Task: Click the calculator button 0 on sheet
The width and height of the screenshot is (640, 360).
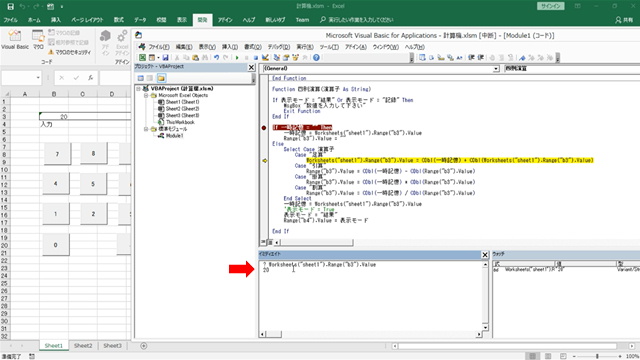Action: (56, 244)
